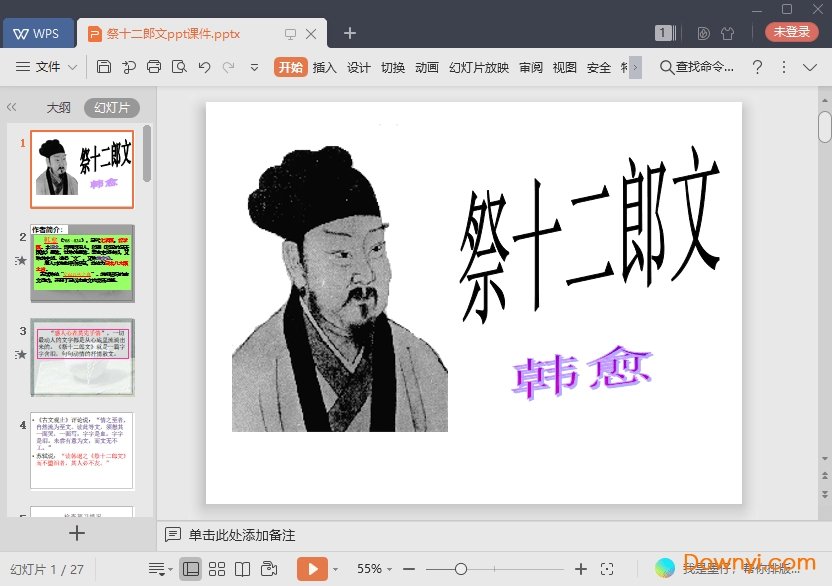Go to next slide using double-down arrow
The height and width of the screenshot is (586, 832).
coord(825,494)
